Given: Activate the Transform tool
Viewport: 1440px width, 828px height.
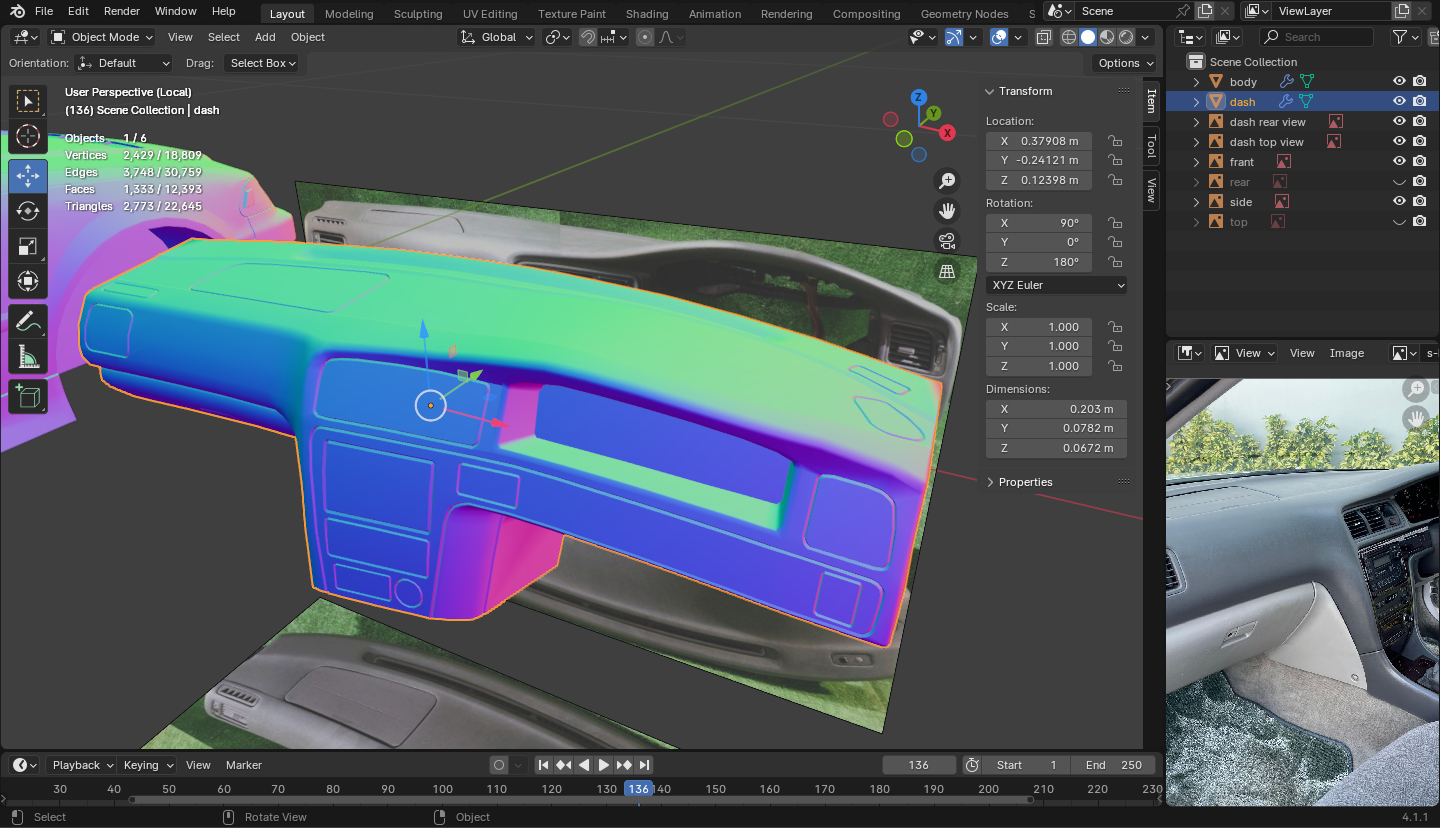Looking at the screenshot, I should (28, 281).
